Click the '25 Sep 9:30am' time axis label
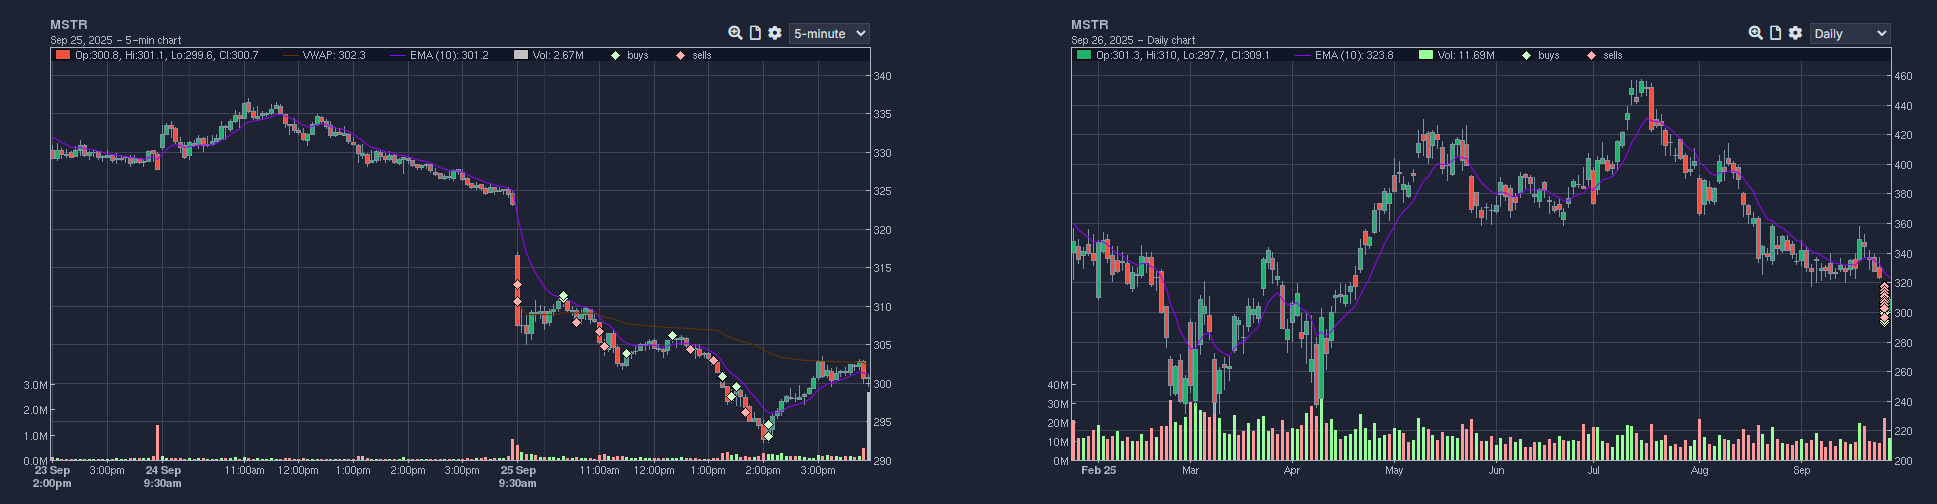Viewport: 1937px width, 504px height. [x=518, y=476]
